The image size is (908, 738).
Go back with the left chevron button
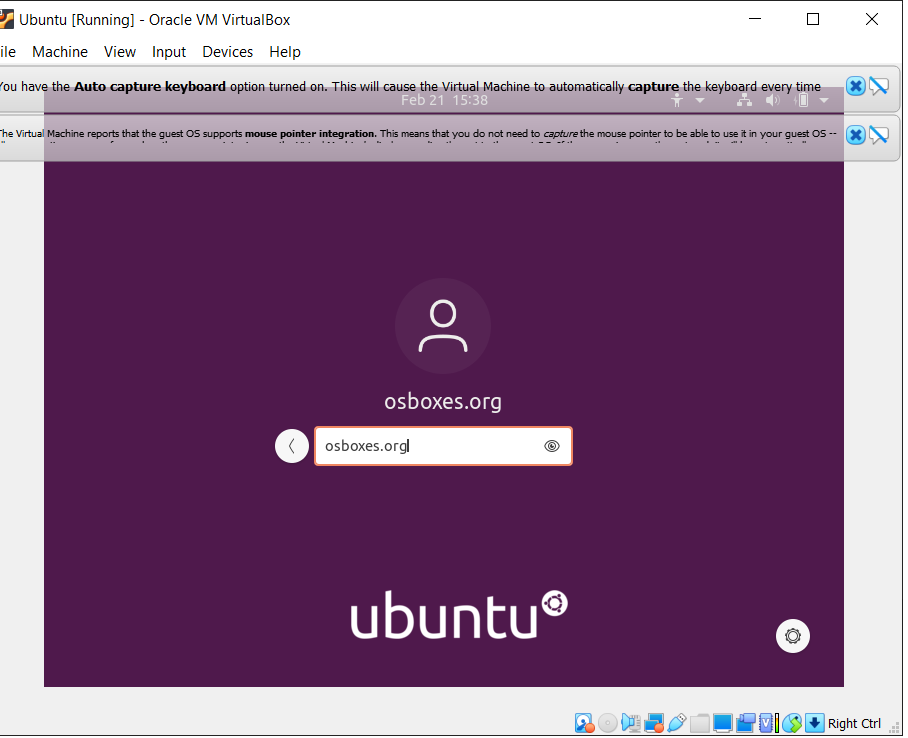coord(292,446)
